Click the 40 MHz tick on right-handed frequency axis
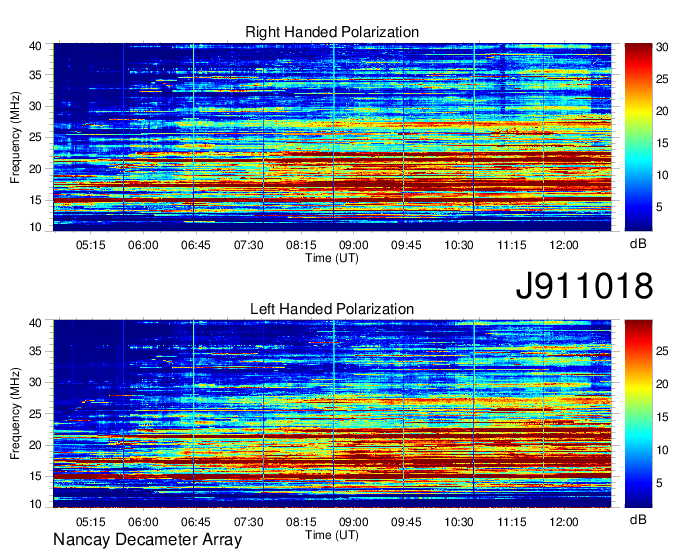The image size is (680, 552). coord(35,46)
